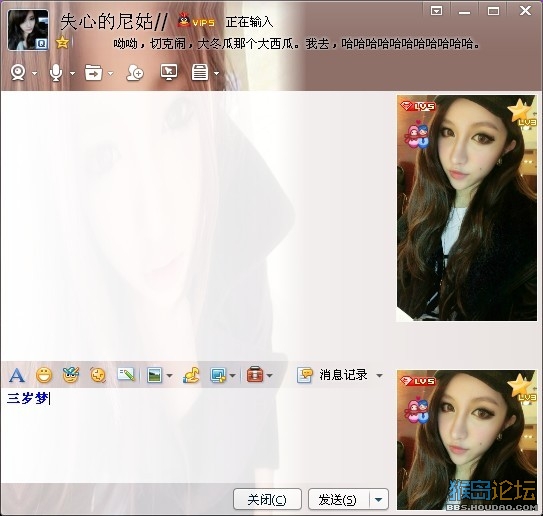The width and height of the screenshot is (543, 516).
Task: Open the handwriting input pad icon
Action: 126,374
